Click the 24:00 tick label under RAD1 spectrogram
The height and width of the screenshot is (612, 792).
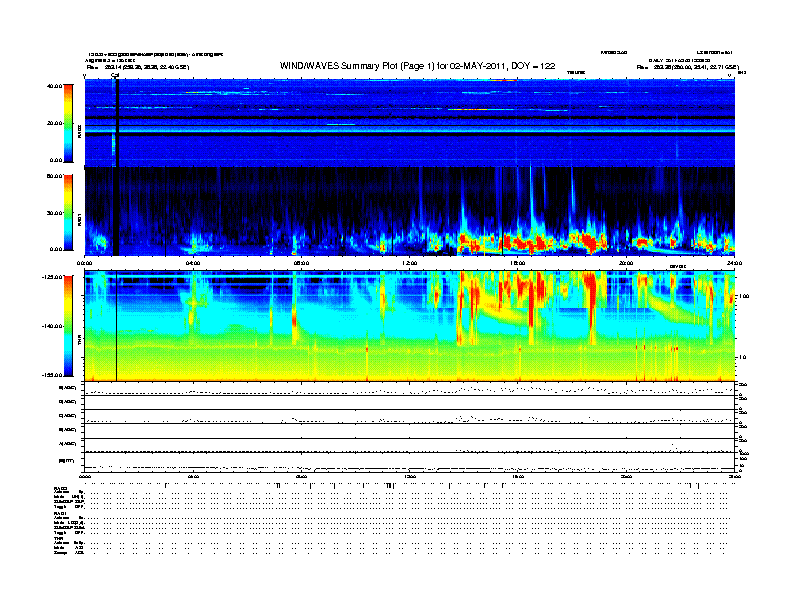(x=734, y=263)
